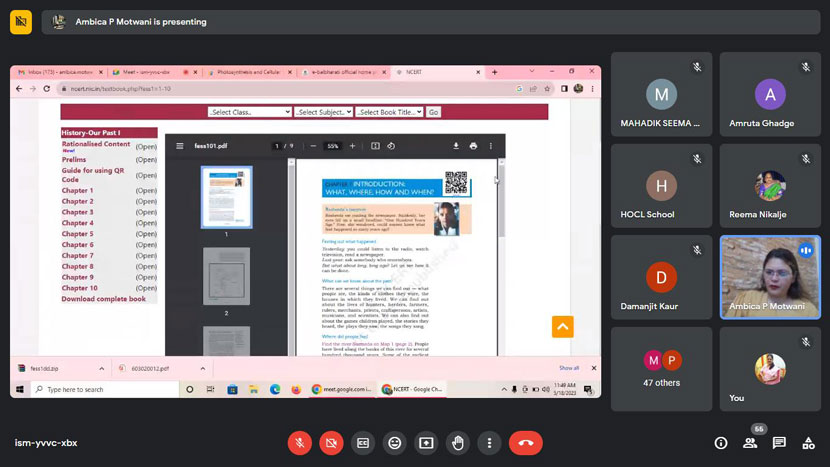
Task: Leave call with red hang-up button
Action: click(x=526, y=443)
